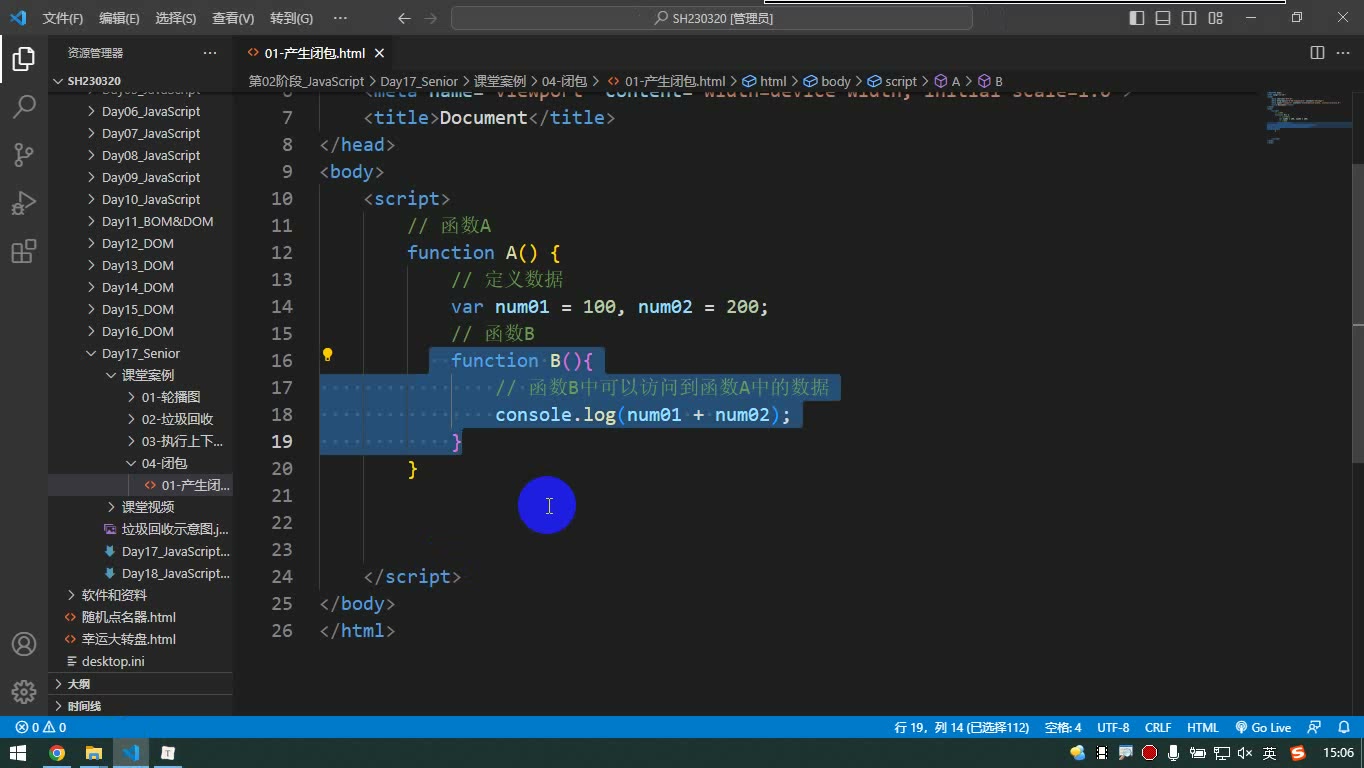Toggle the bottom panel visibility
This screenshot has width=1364, height=768.
1163,18
